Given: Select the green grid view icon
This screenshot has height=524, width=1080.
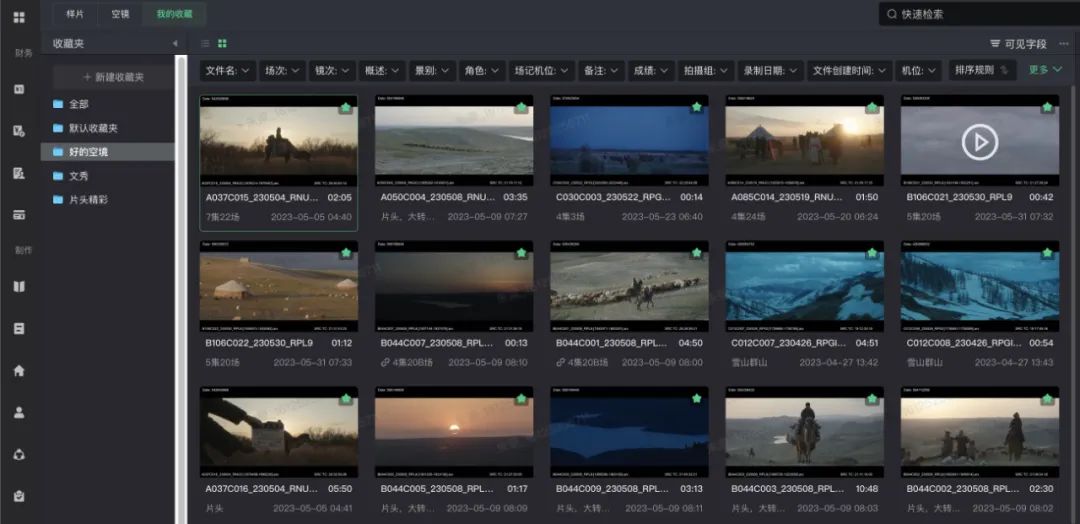Looking at the screenshot, I should pyautogui.click(x=222, y=43).
